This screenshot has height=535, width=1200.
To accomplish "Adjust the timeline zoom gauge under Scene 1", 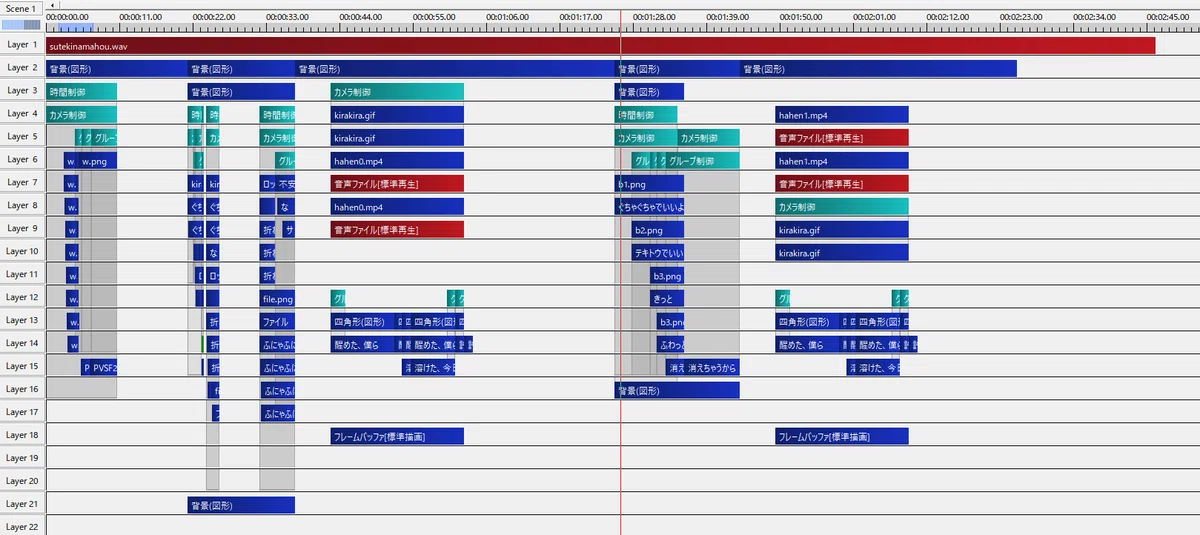I will 22,24.
